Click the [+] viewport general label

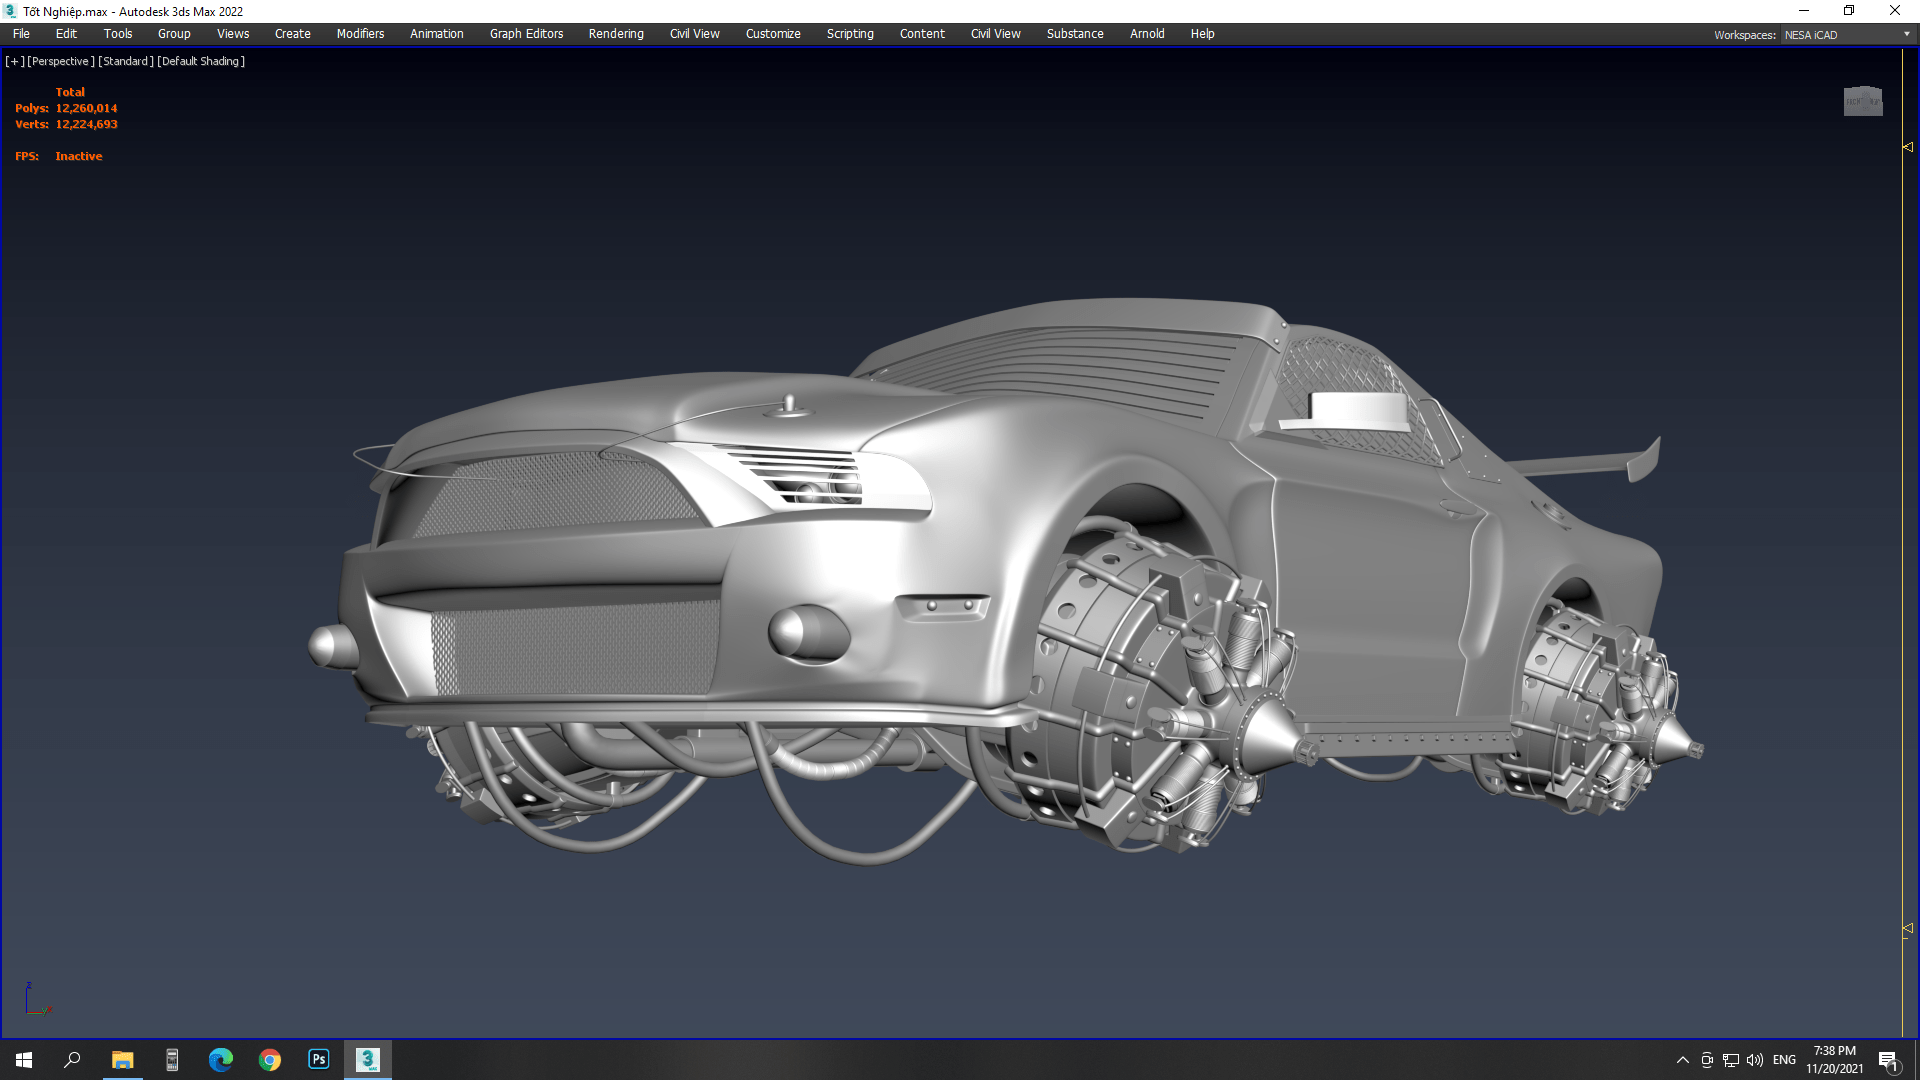click(14, 61)
